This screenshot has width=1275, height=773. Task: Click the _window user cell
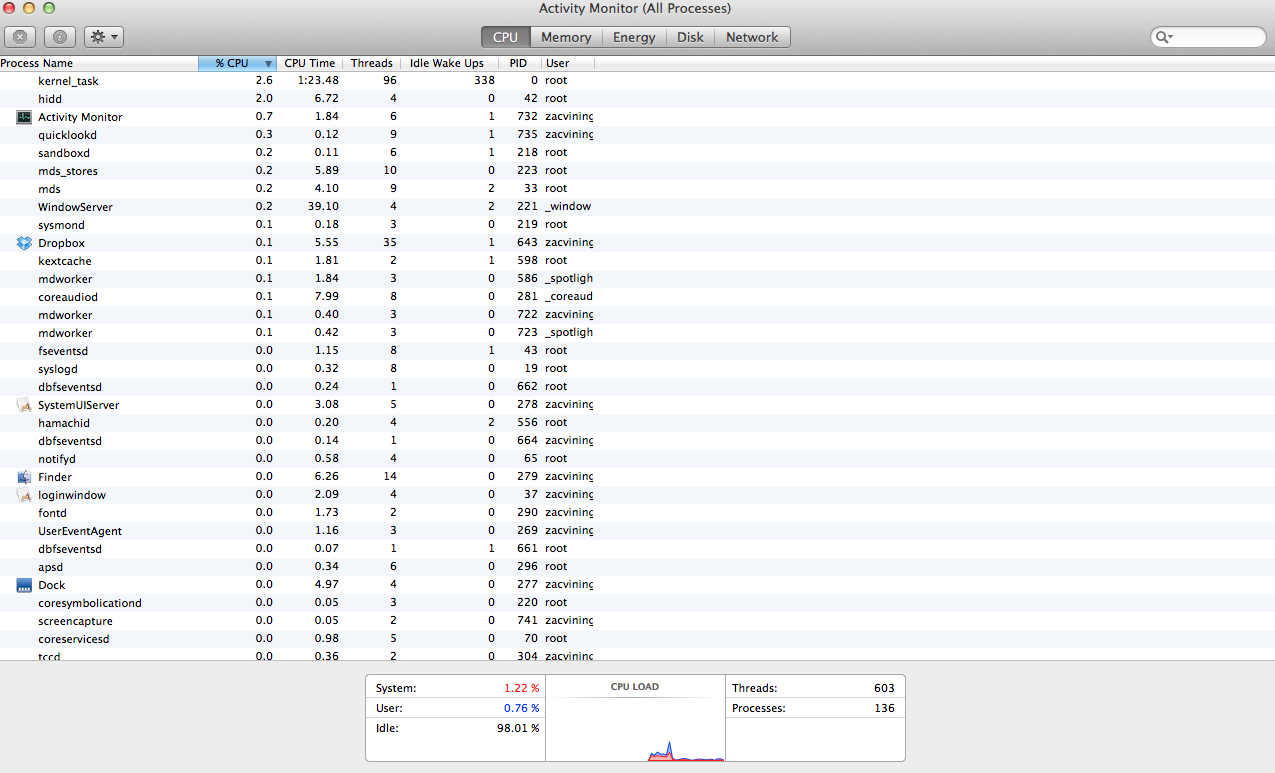pyautogui.click(x=568, y=207)
